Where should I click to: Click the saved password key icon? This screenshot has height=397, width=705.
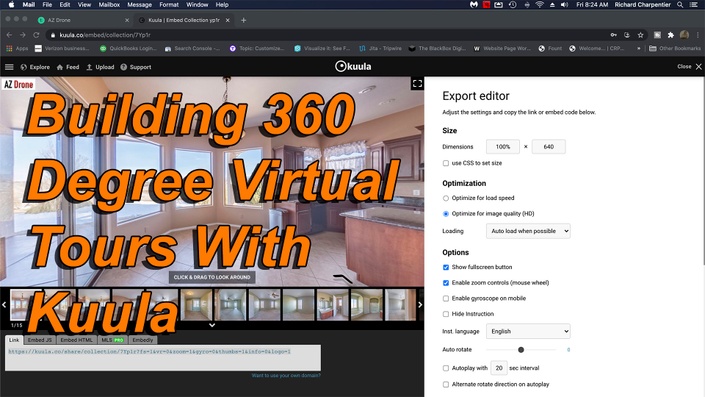tap(613, 35)
